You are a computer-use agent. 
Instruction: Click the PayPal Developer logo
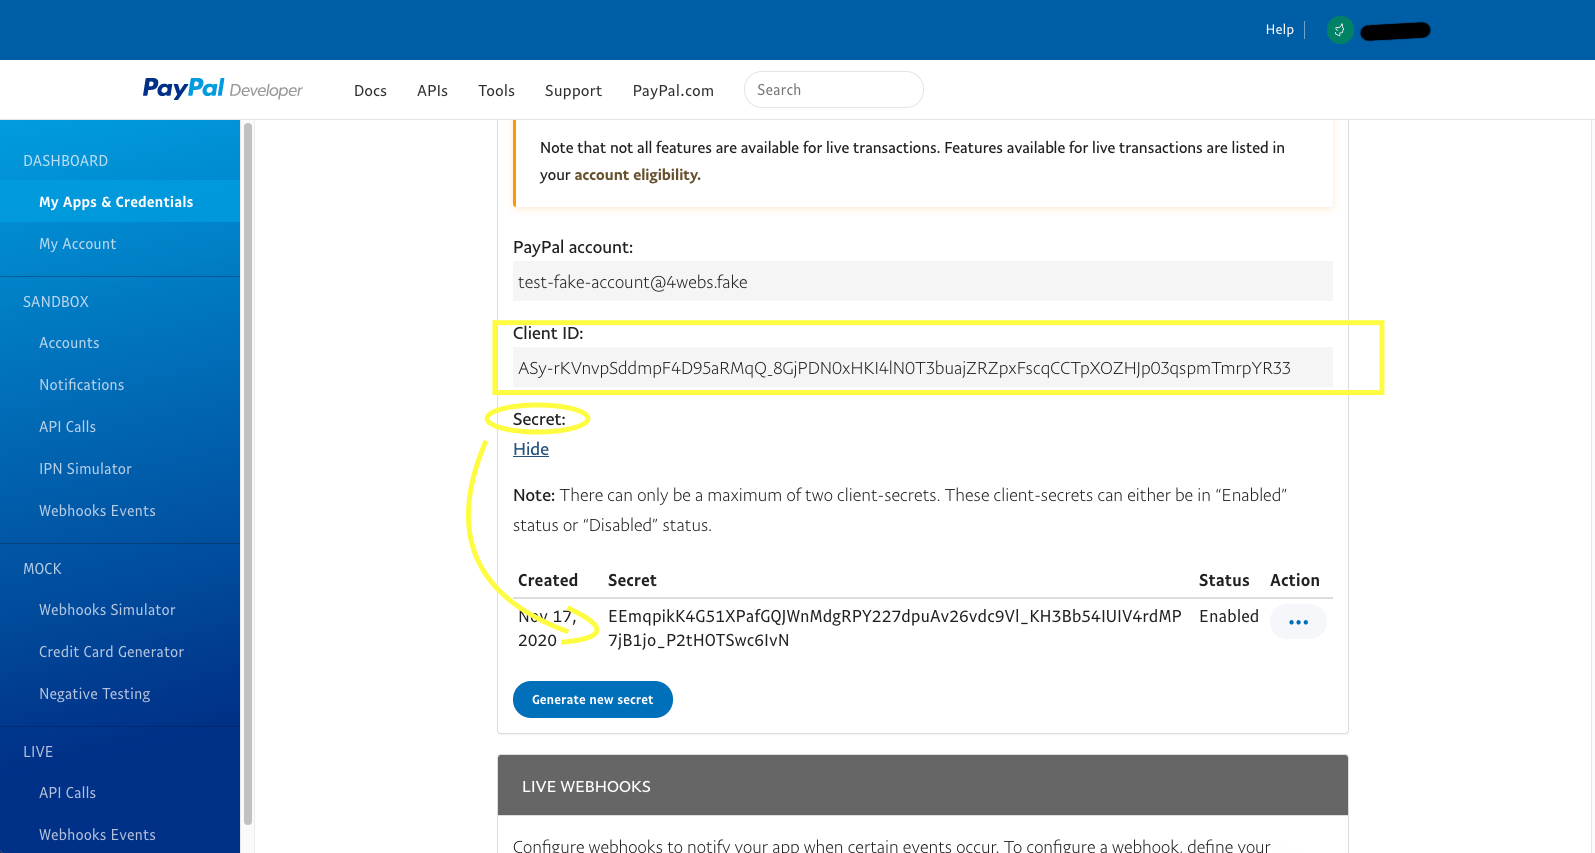click(x=222, y=89)
